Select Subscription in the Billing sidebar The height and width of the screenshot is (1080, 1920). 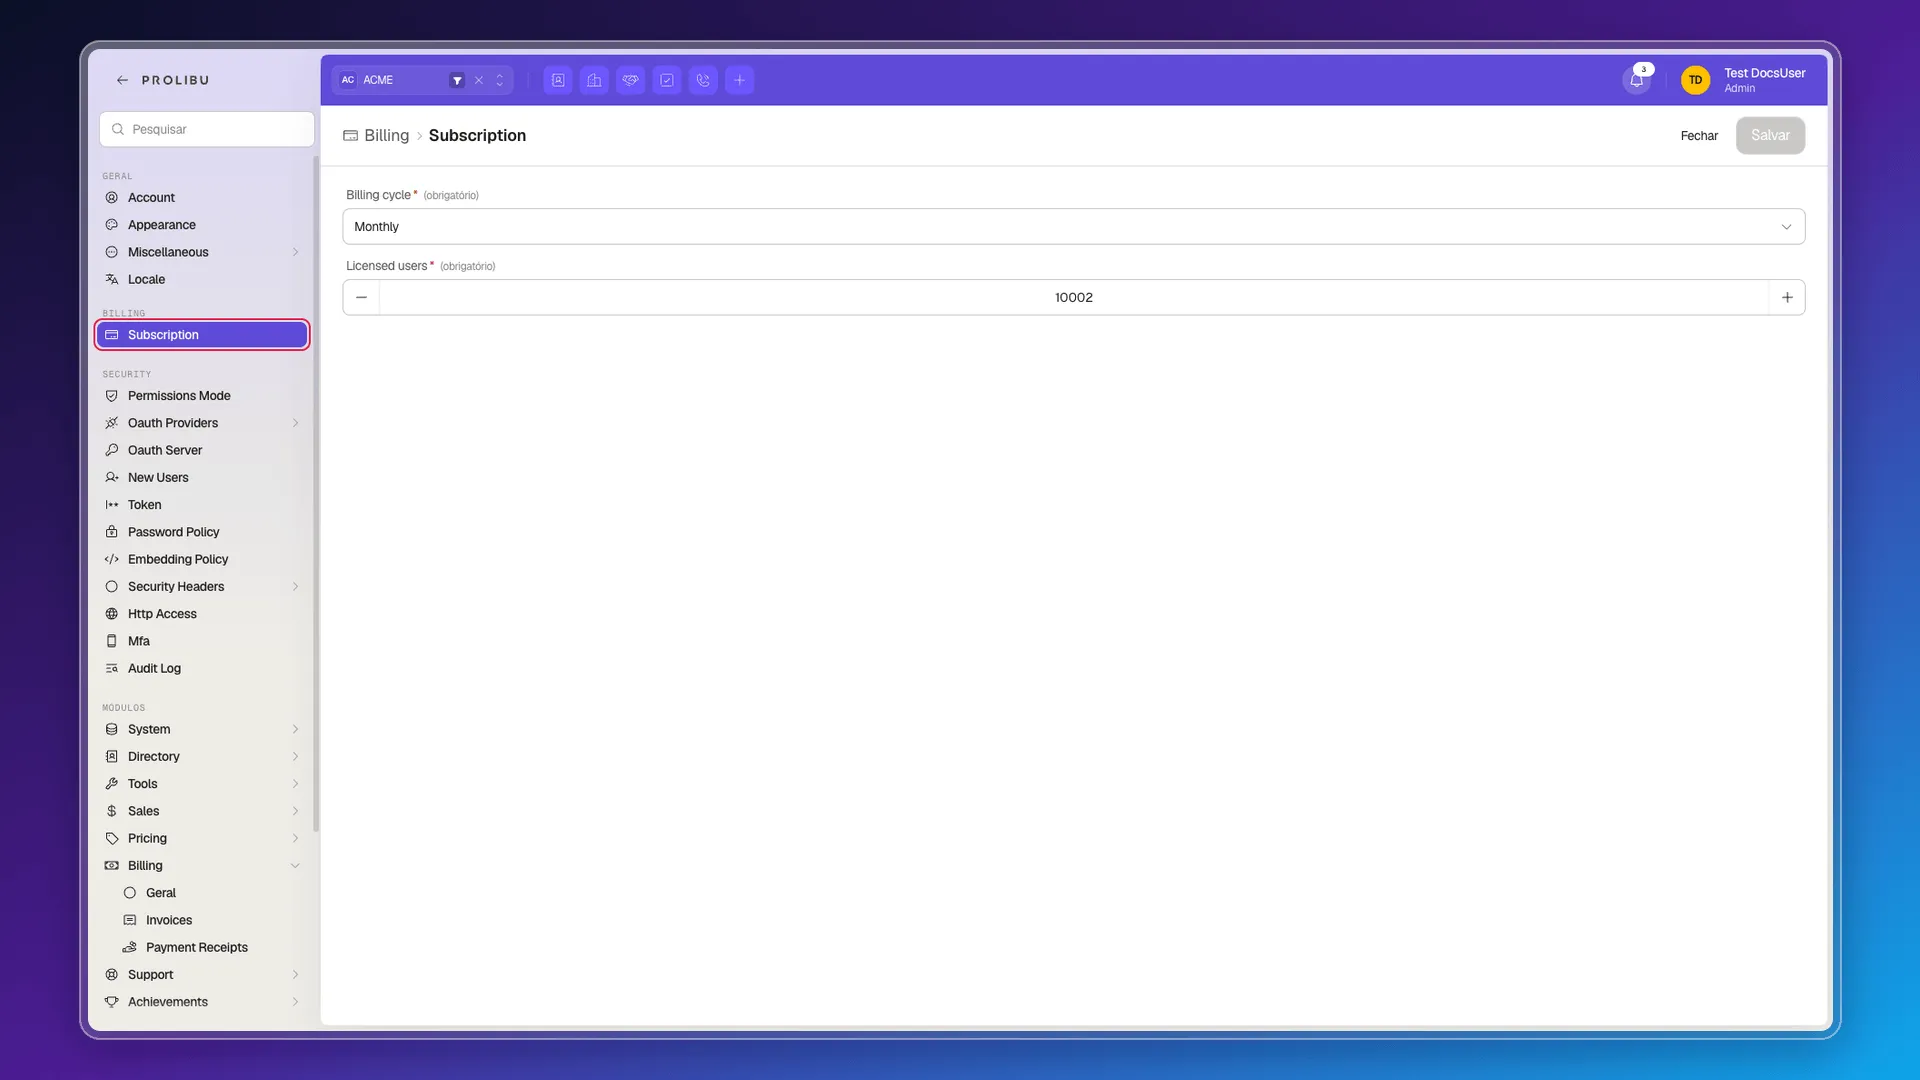click(x=202, y=335)
